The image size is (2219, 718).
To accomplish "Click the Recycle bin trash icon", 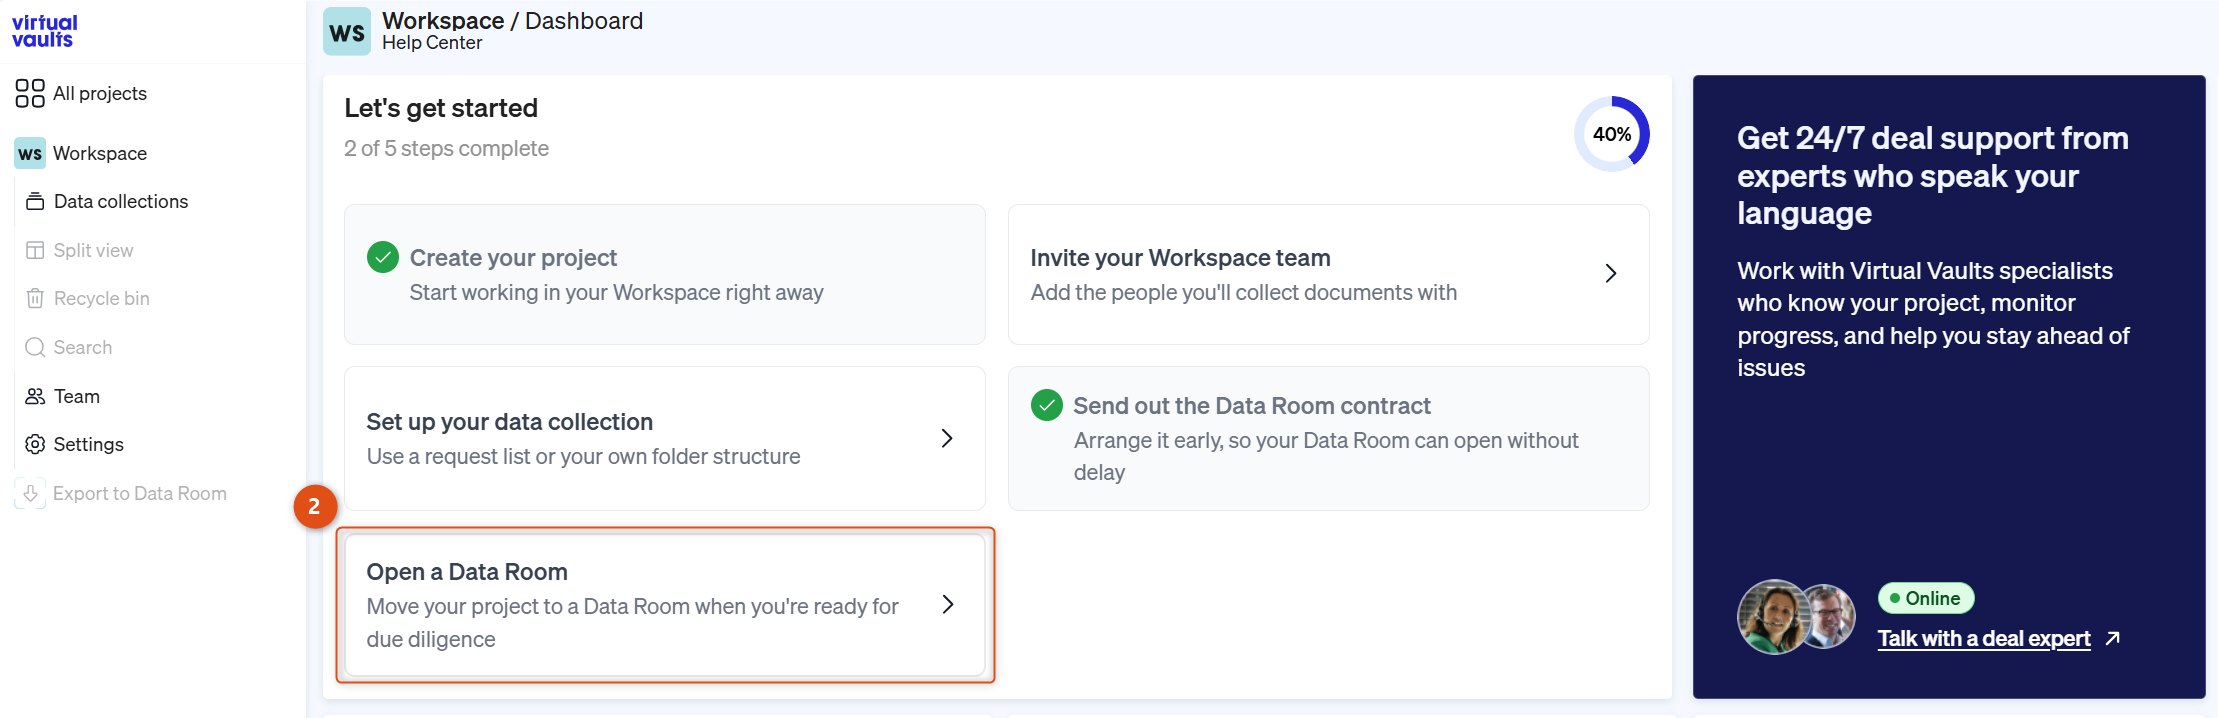I will tap(35, 298).
